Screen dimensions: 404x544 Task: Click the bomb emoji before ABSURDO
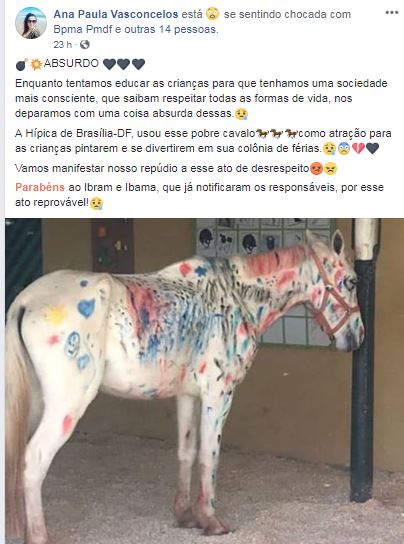22,65
